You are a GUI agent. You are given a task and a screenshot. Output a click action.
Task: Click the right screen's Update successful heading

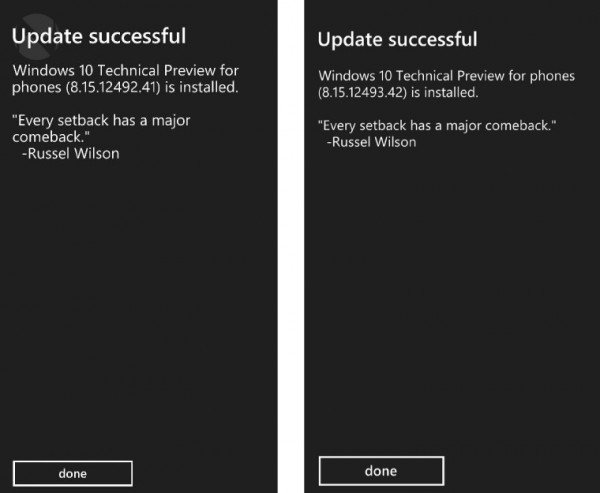397,40
